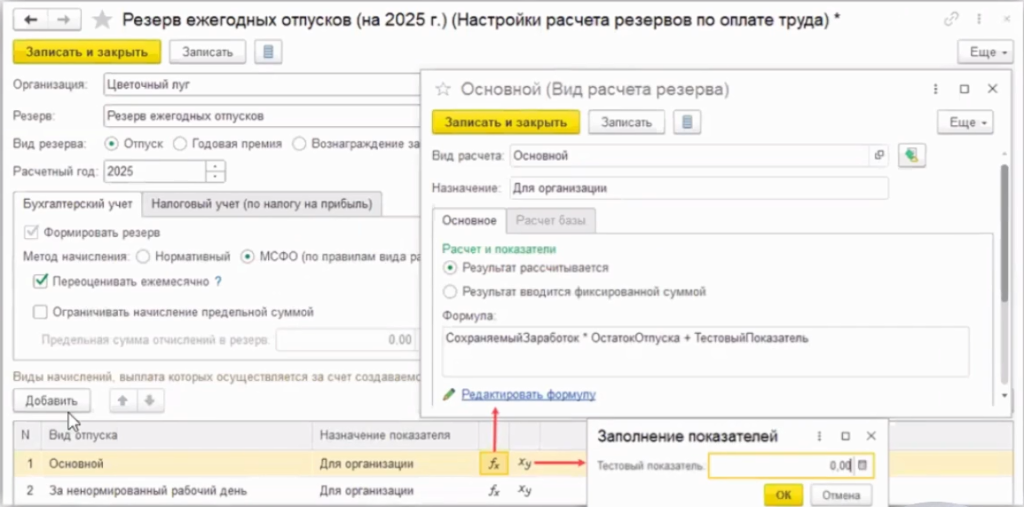Click Записать in Основной dialog

point(627,122)
